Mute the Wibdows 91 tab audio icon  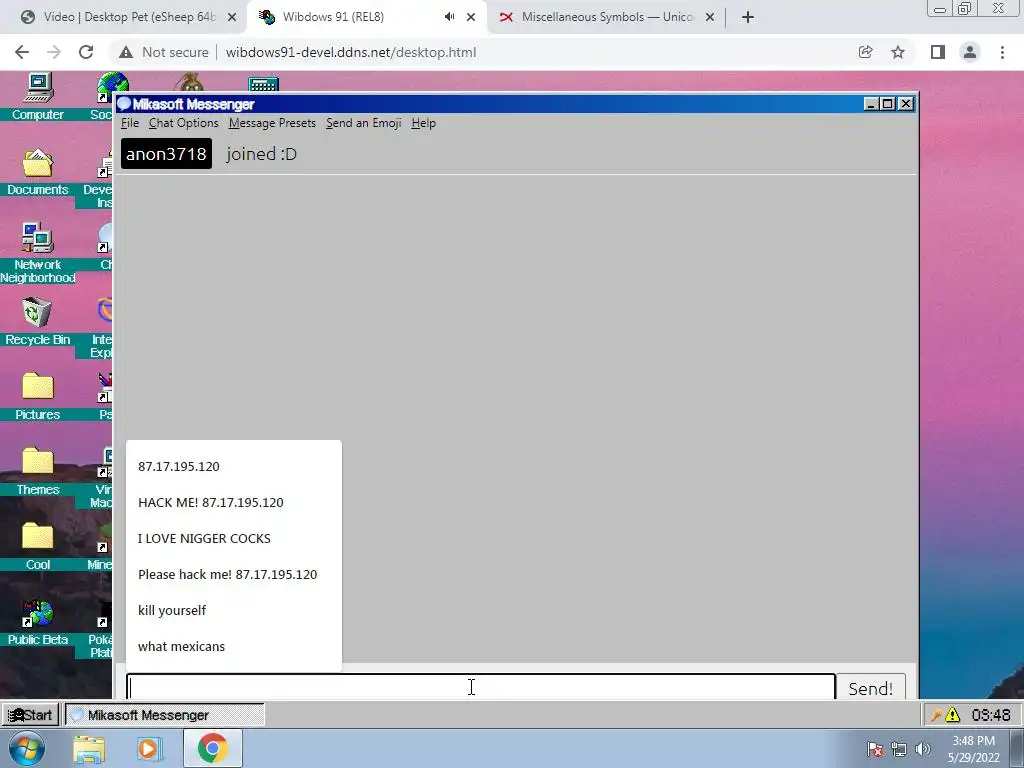click(x=449, y=17)
